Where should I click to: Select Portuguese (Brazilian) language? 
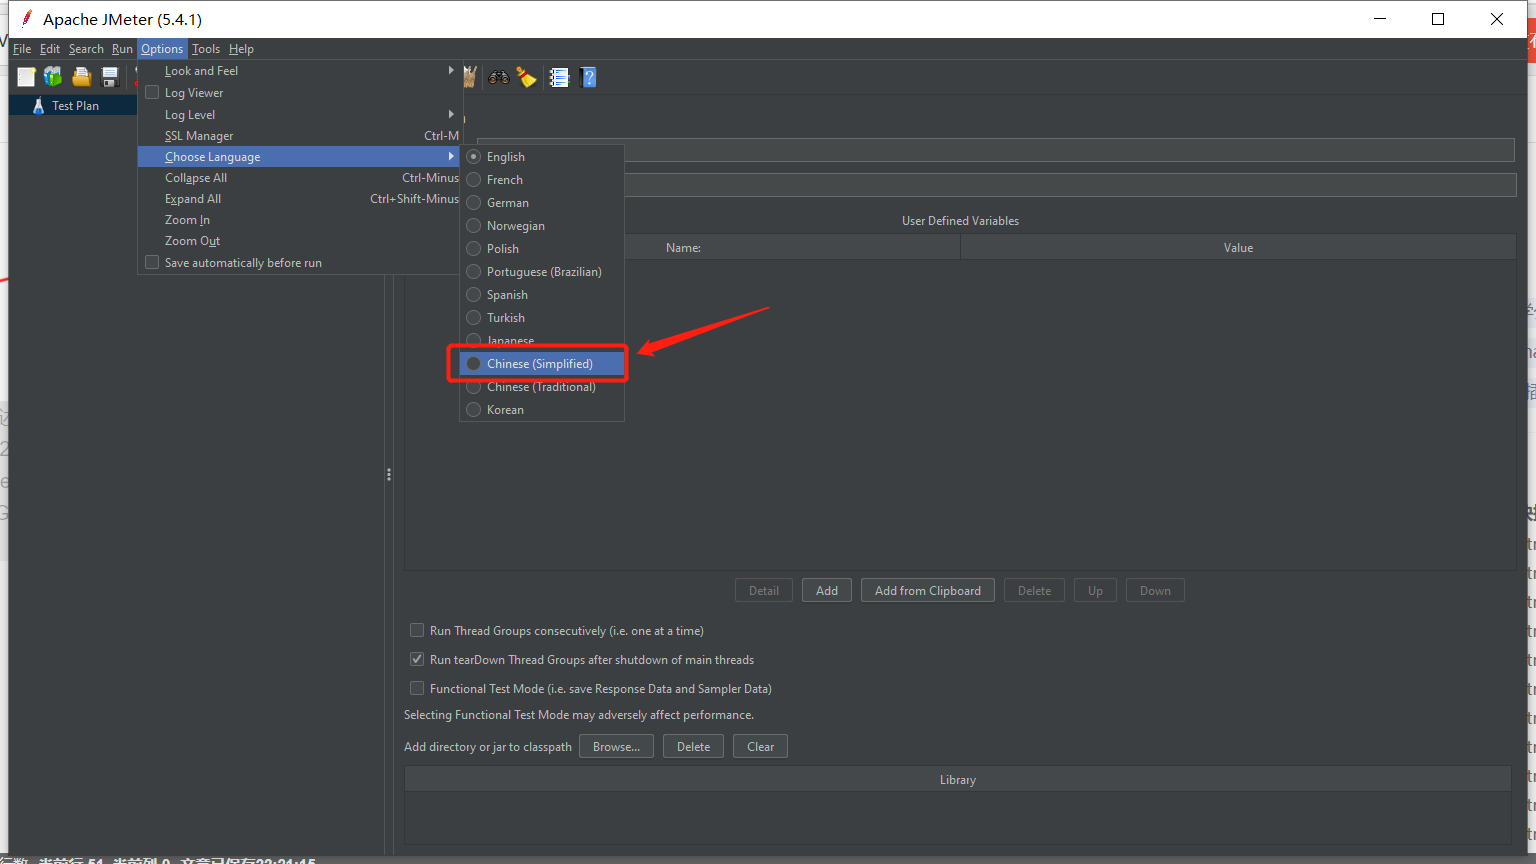click(x=542, y=271)
